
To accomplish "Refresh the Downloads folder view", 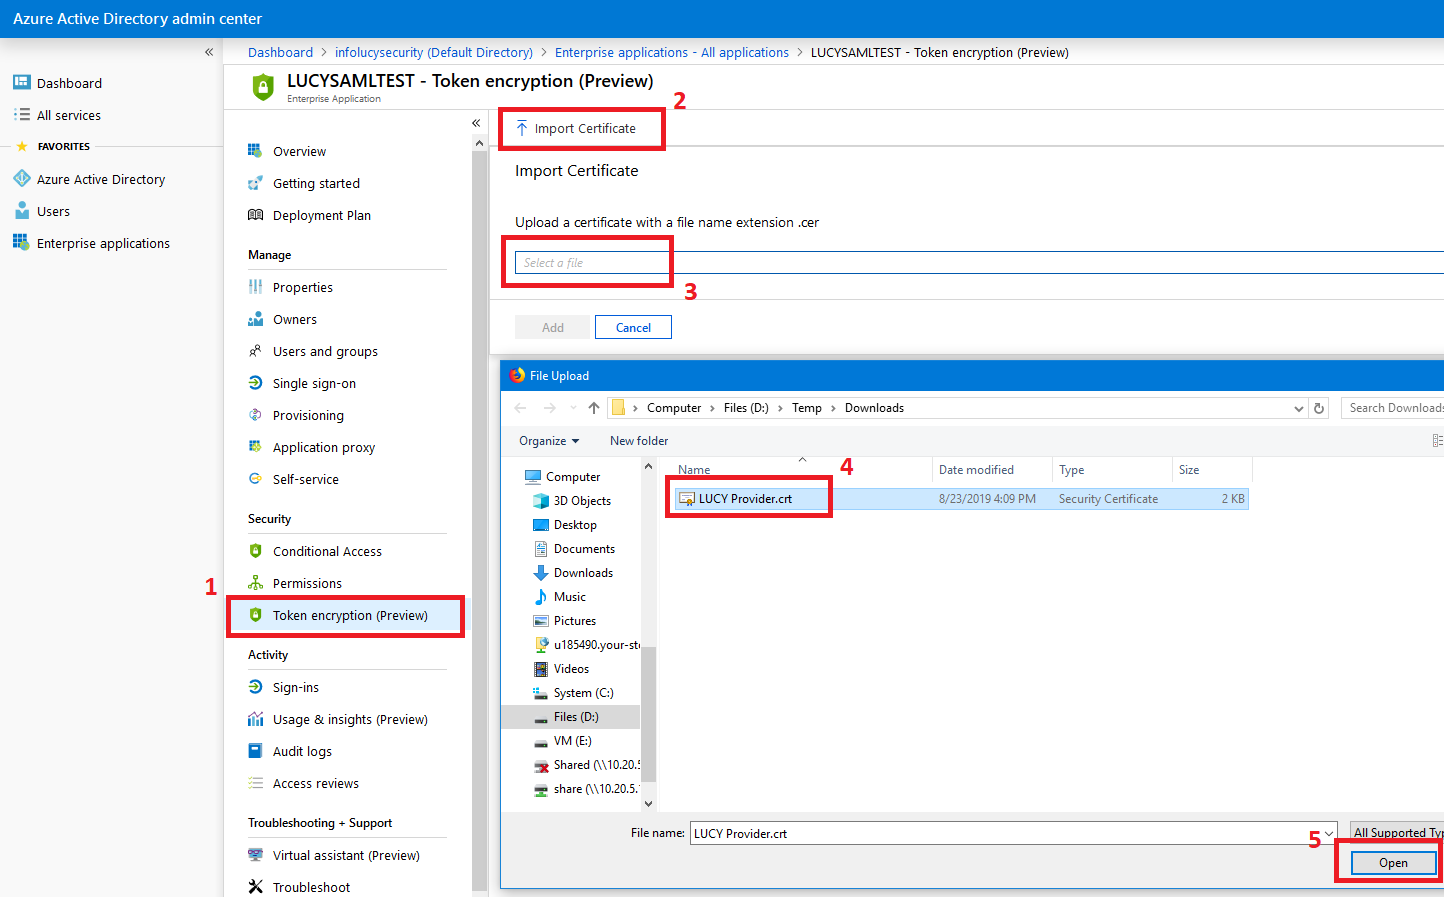I will [1319, 408].
